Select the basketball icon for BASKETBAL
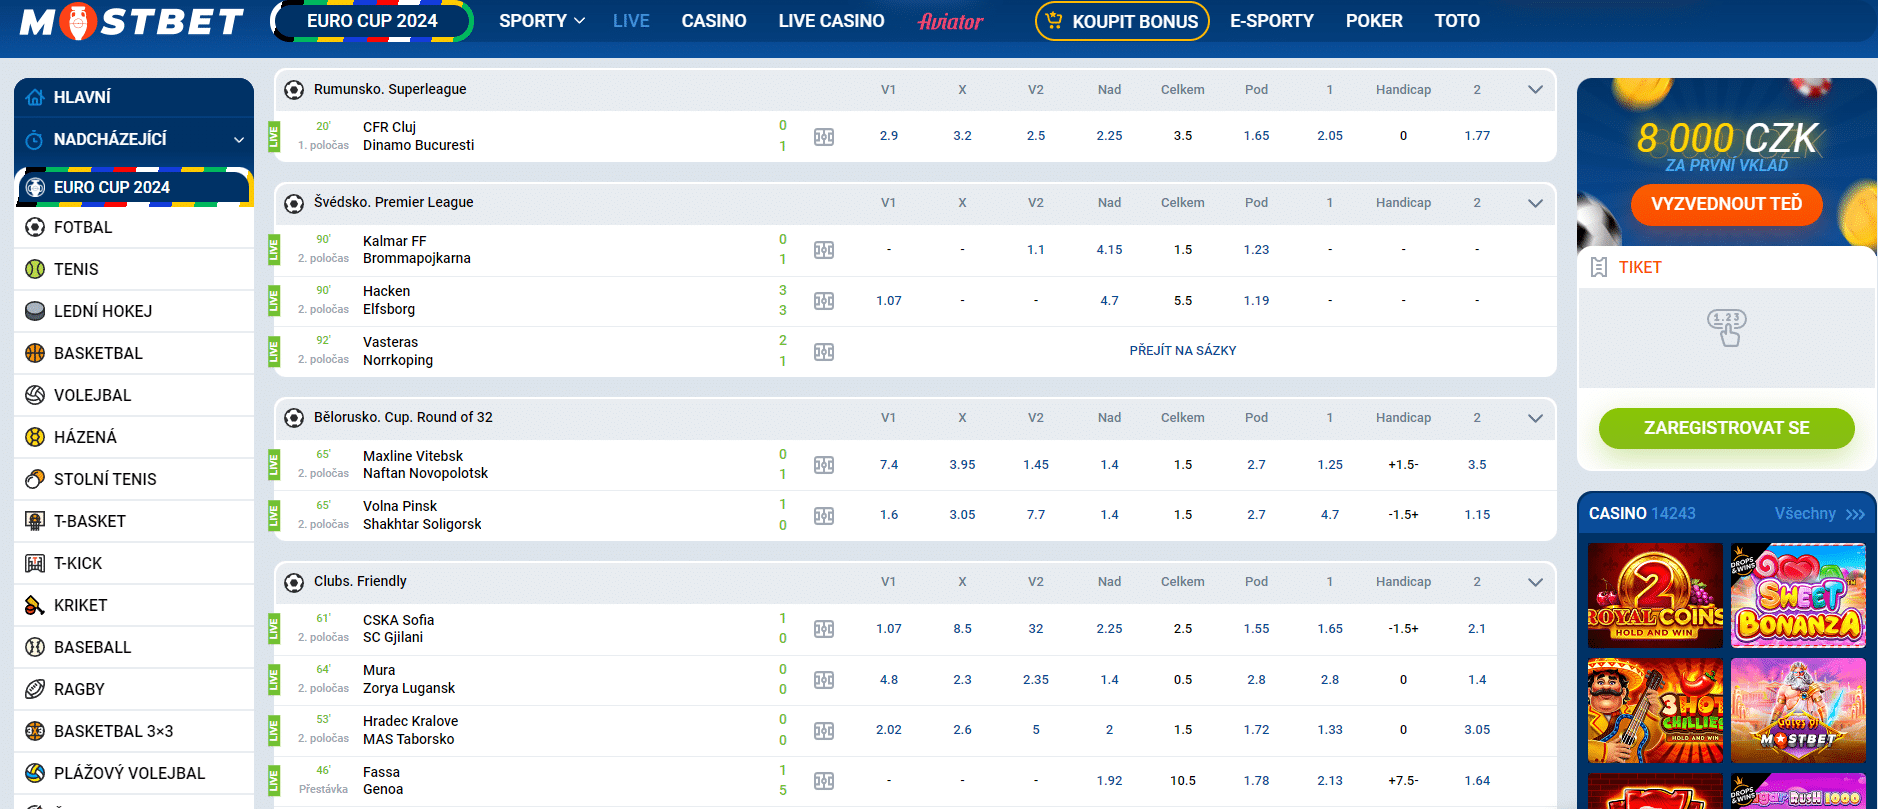The image size is (1878, 809). tap(35, 353)
